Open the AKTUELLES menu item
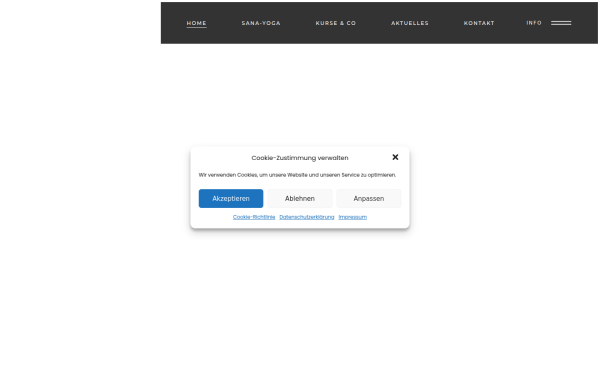This screenshot has width=600, height=375. (409, 23)
